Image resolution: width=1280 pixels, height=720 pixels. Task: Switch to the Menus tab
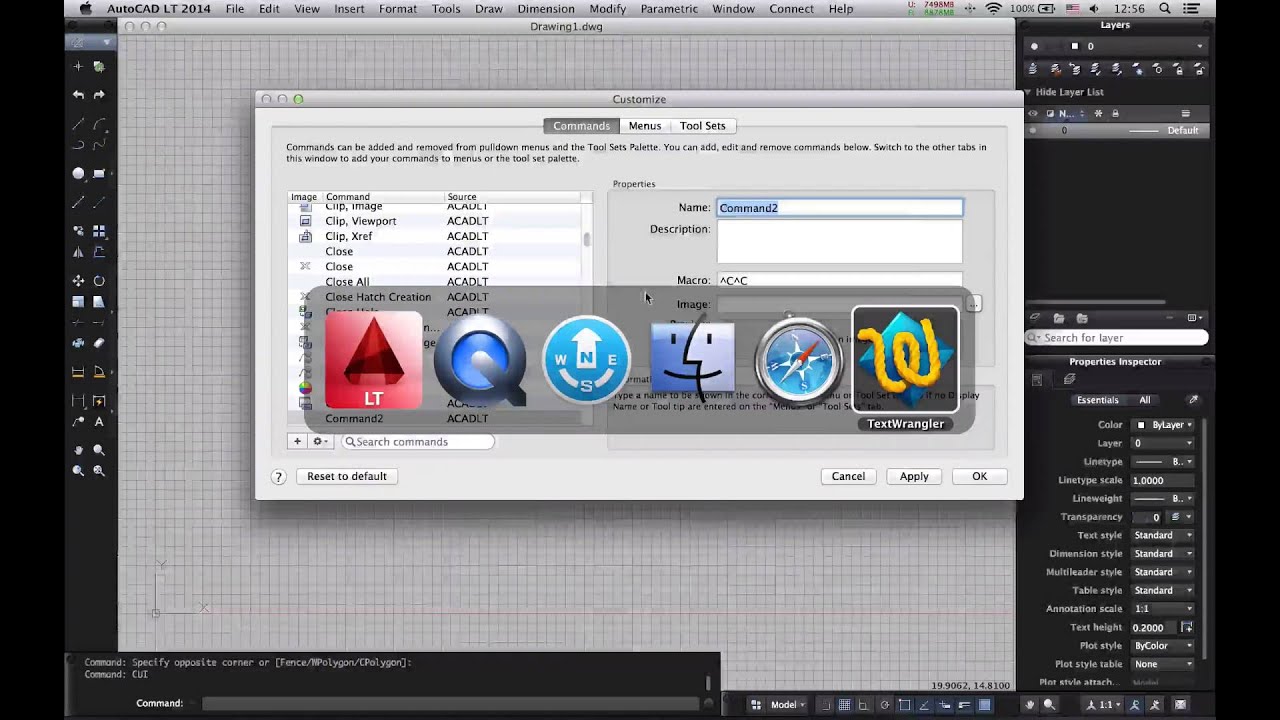coord(644,126)
